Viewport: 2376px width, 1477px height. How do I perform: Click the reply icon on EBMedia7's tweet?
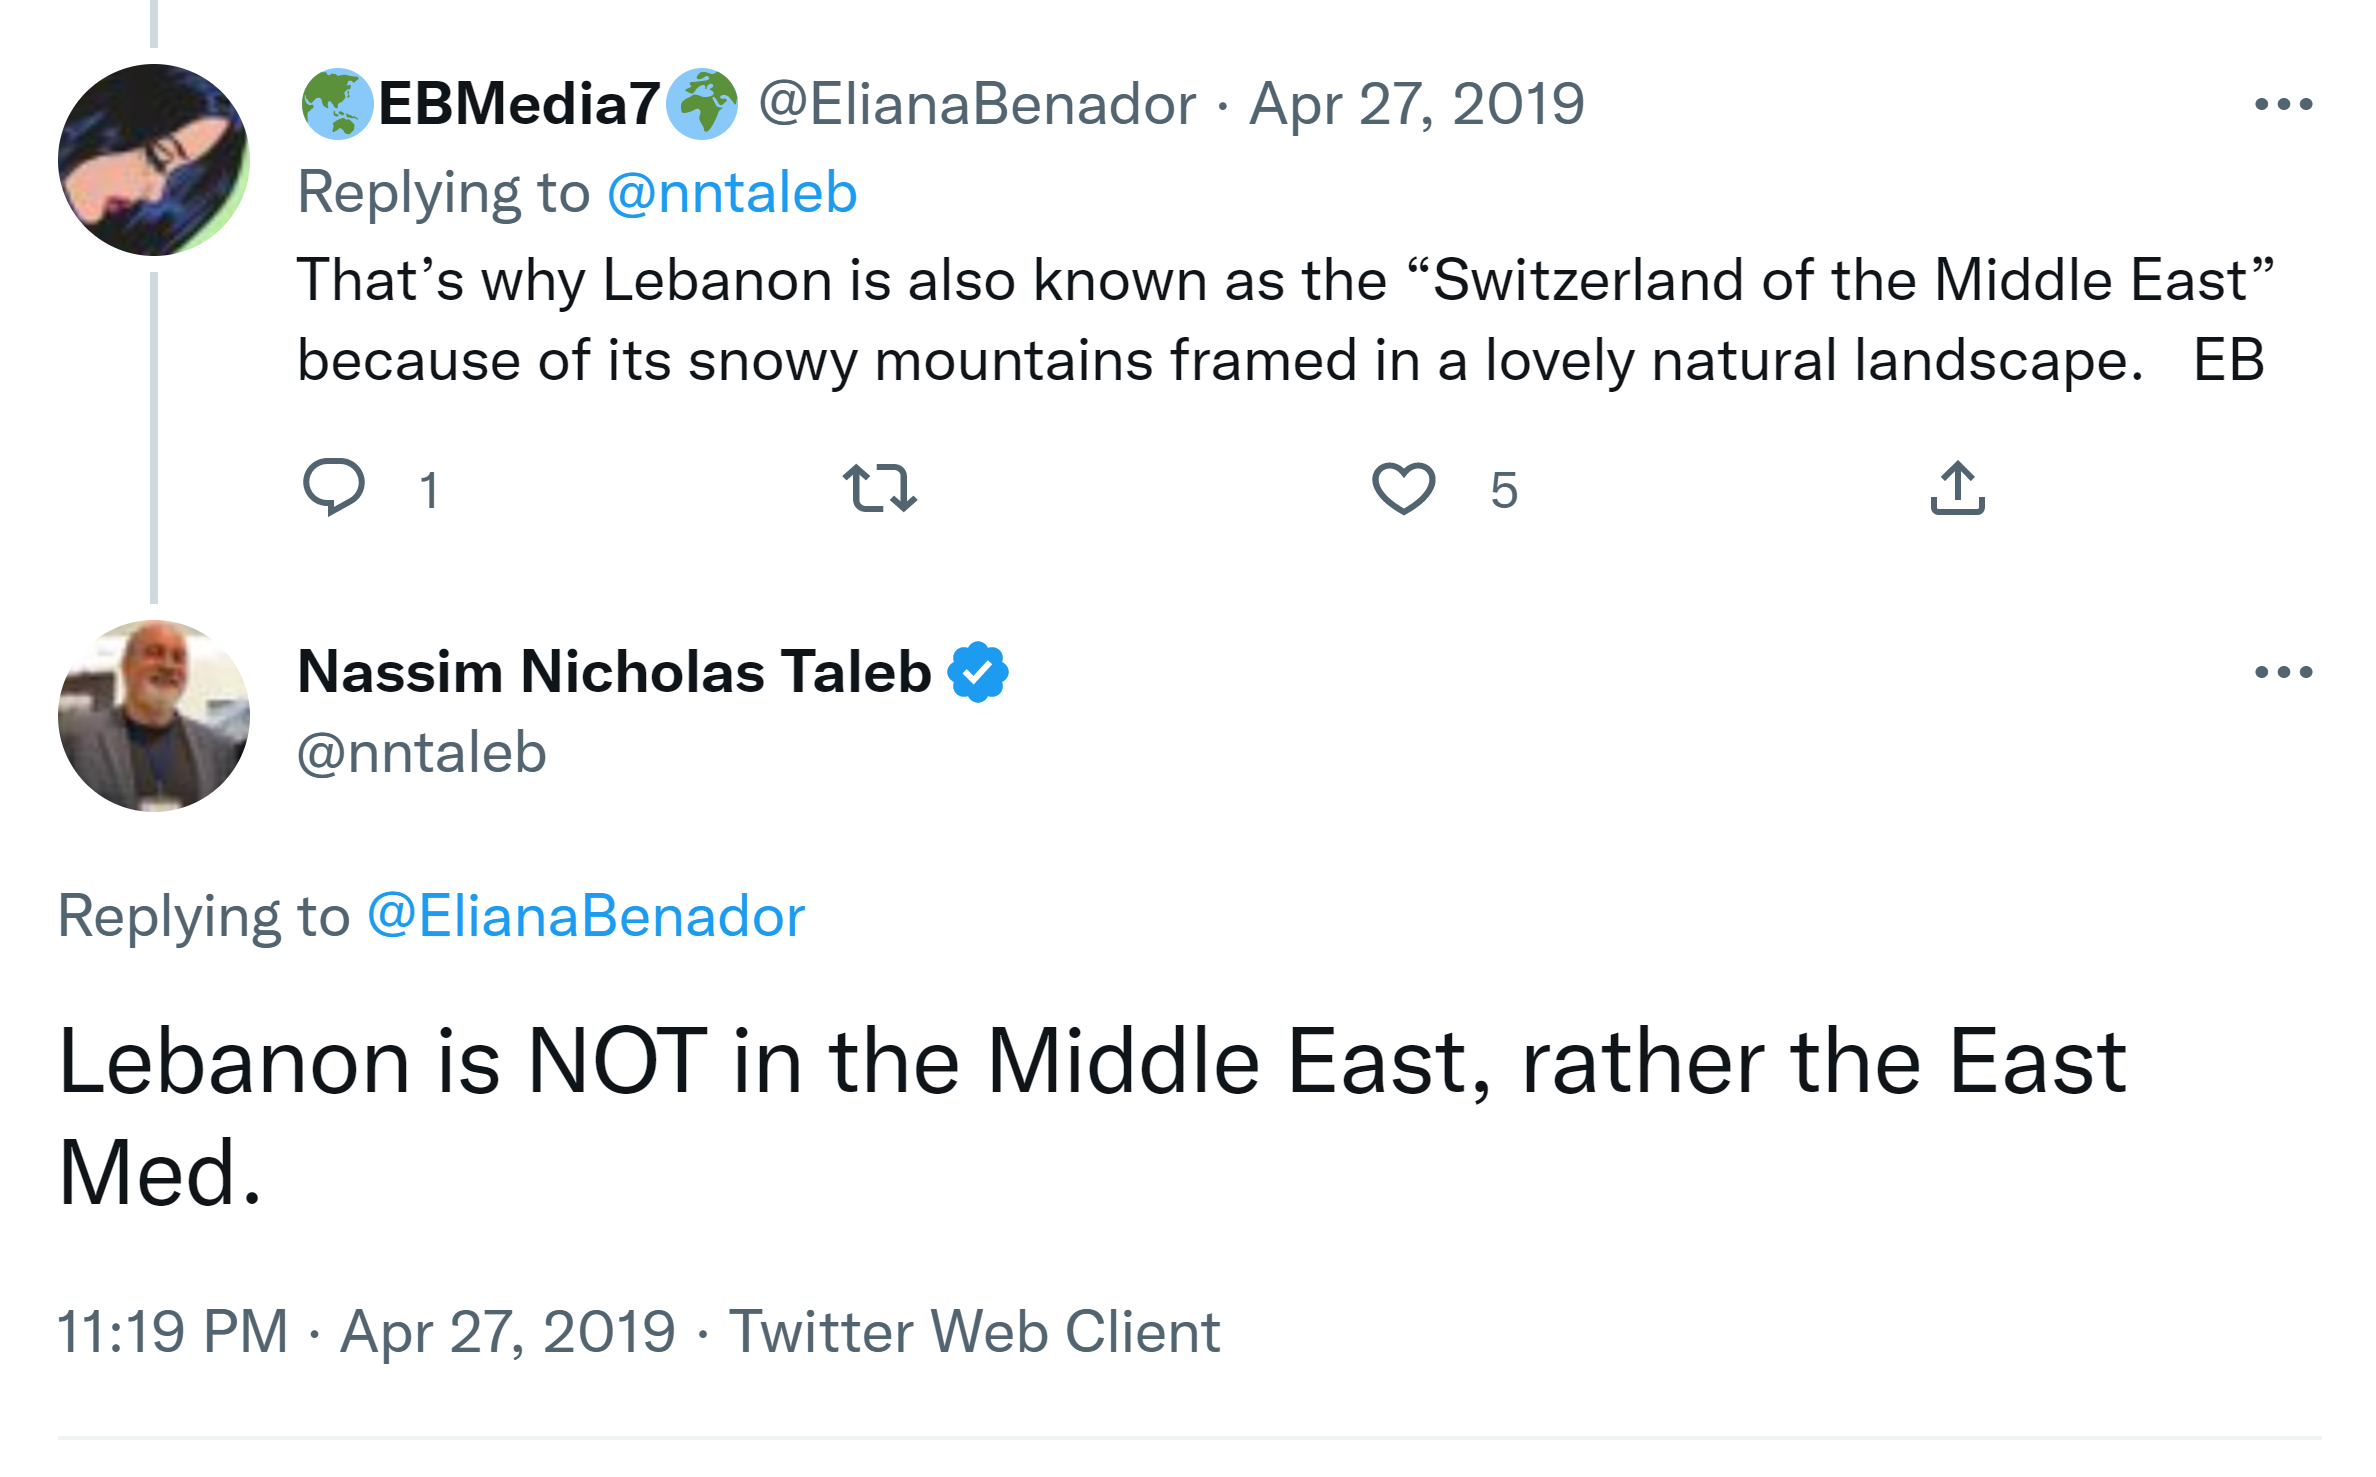pyautogui.click(x=334, y=487)
